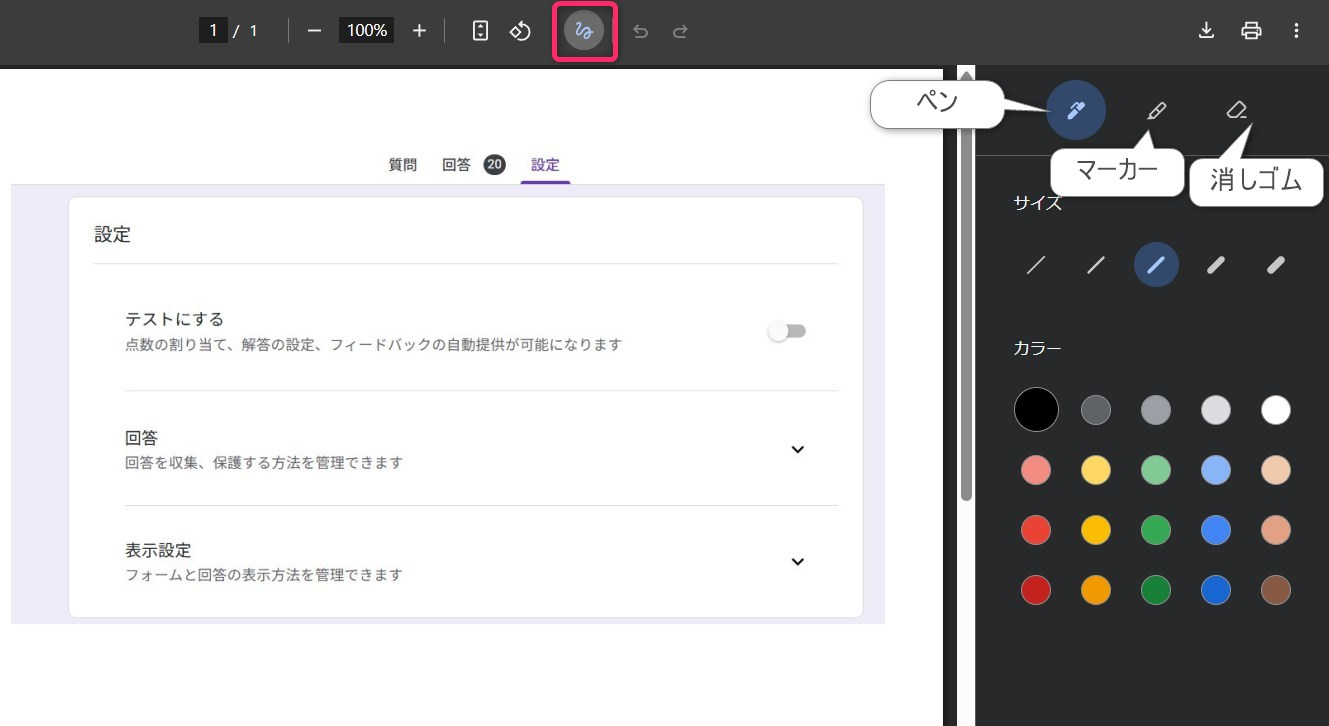Expand the 回答 settings section
The image size is (1329, 726).
[x=797, y=449]
